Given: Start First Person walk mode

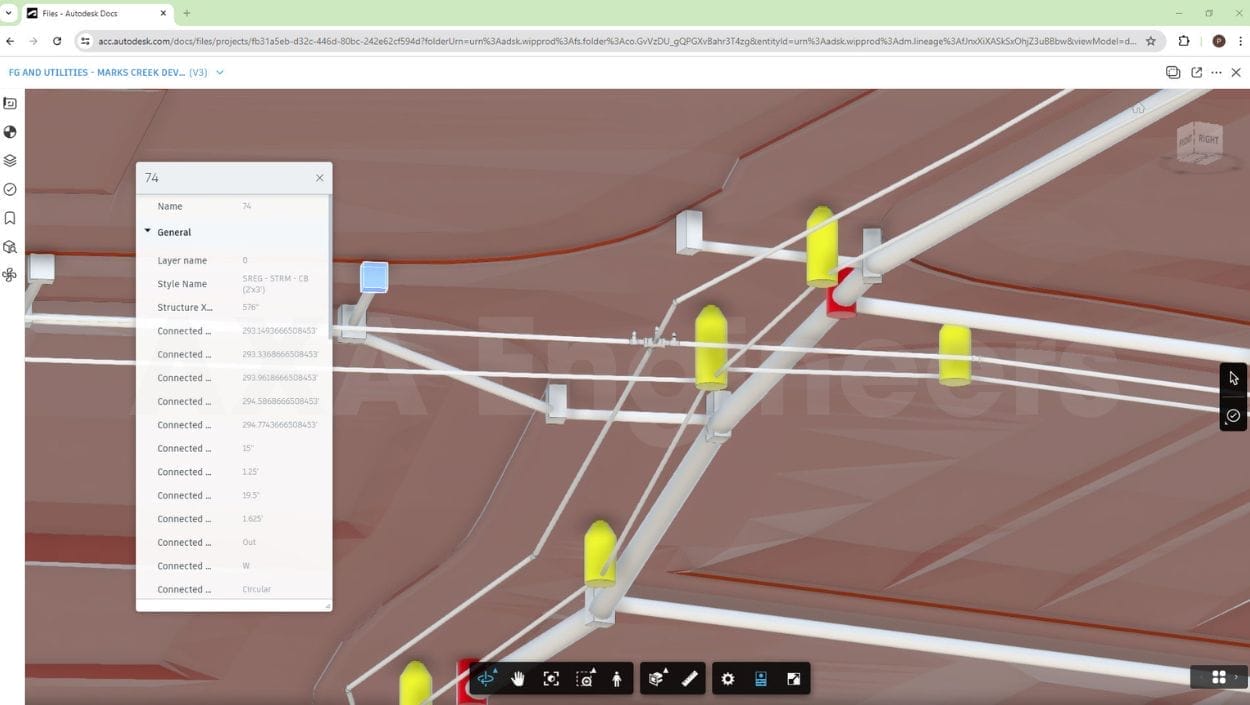Looking at the screenshot, I should 617,679.
